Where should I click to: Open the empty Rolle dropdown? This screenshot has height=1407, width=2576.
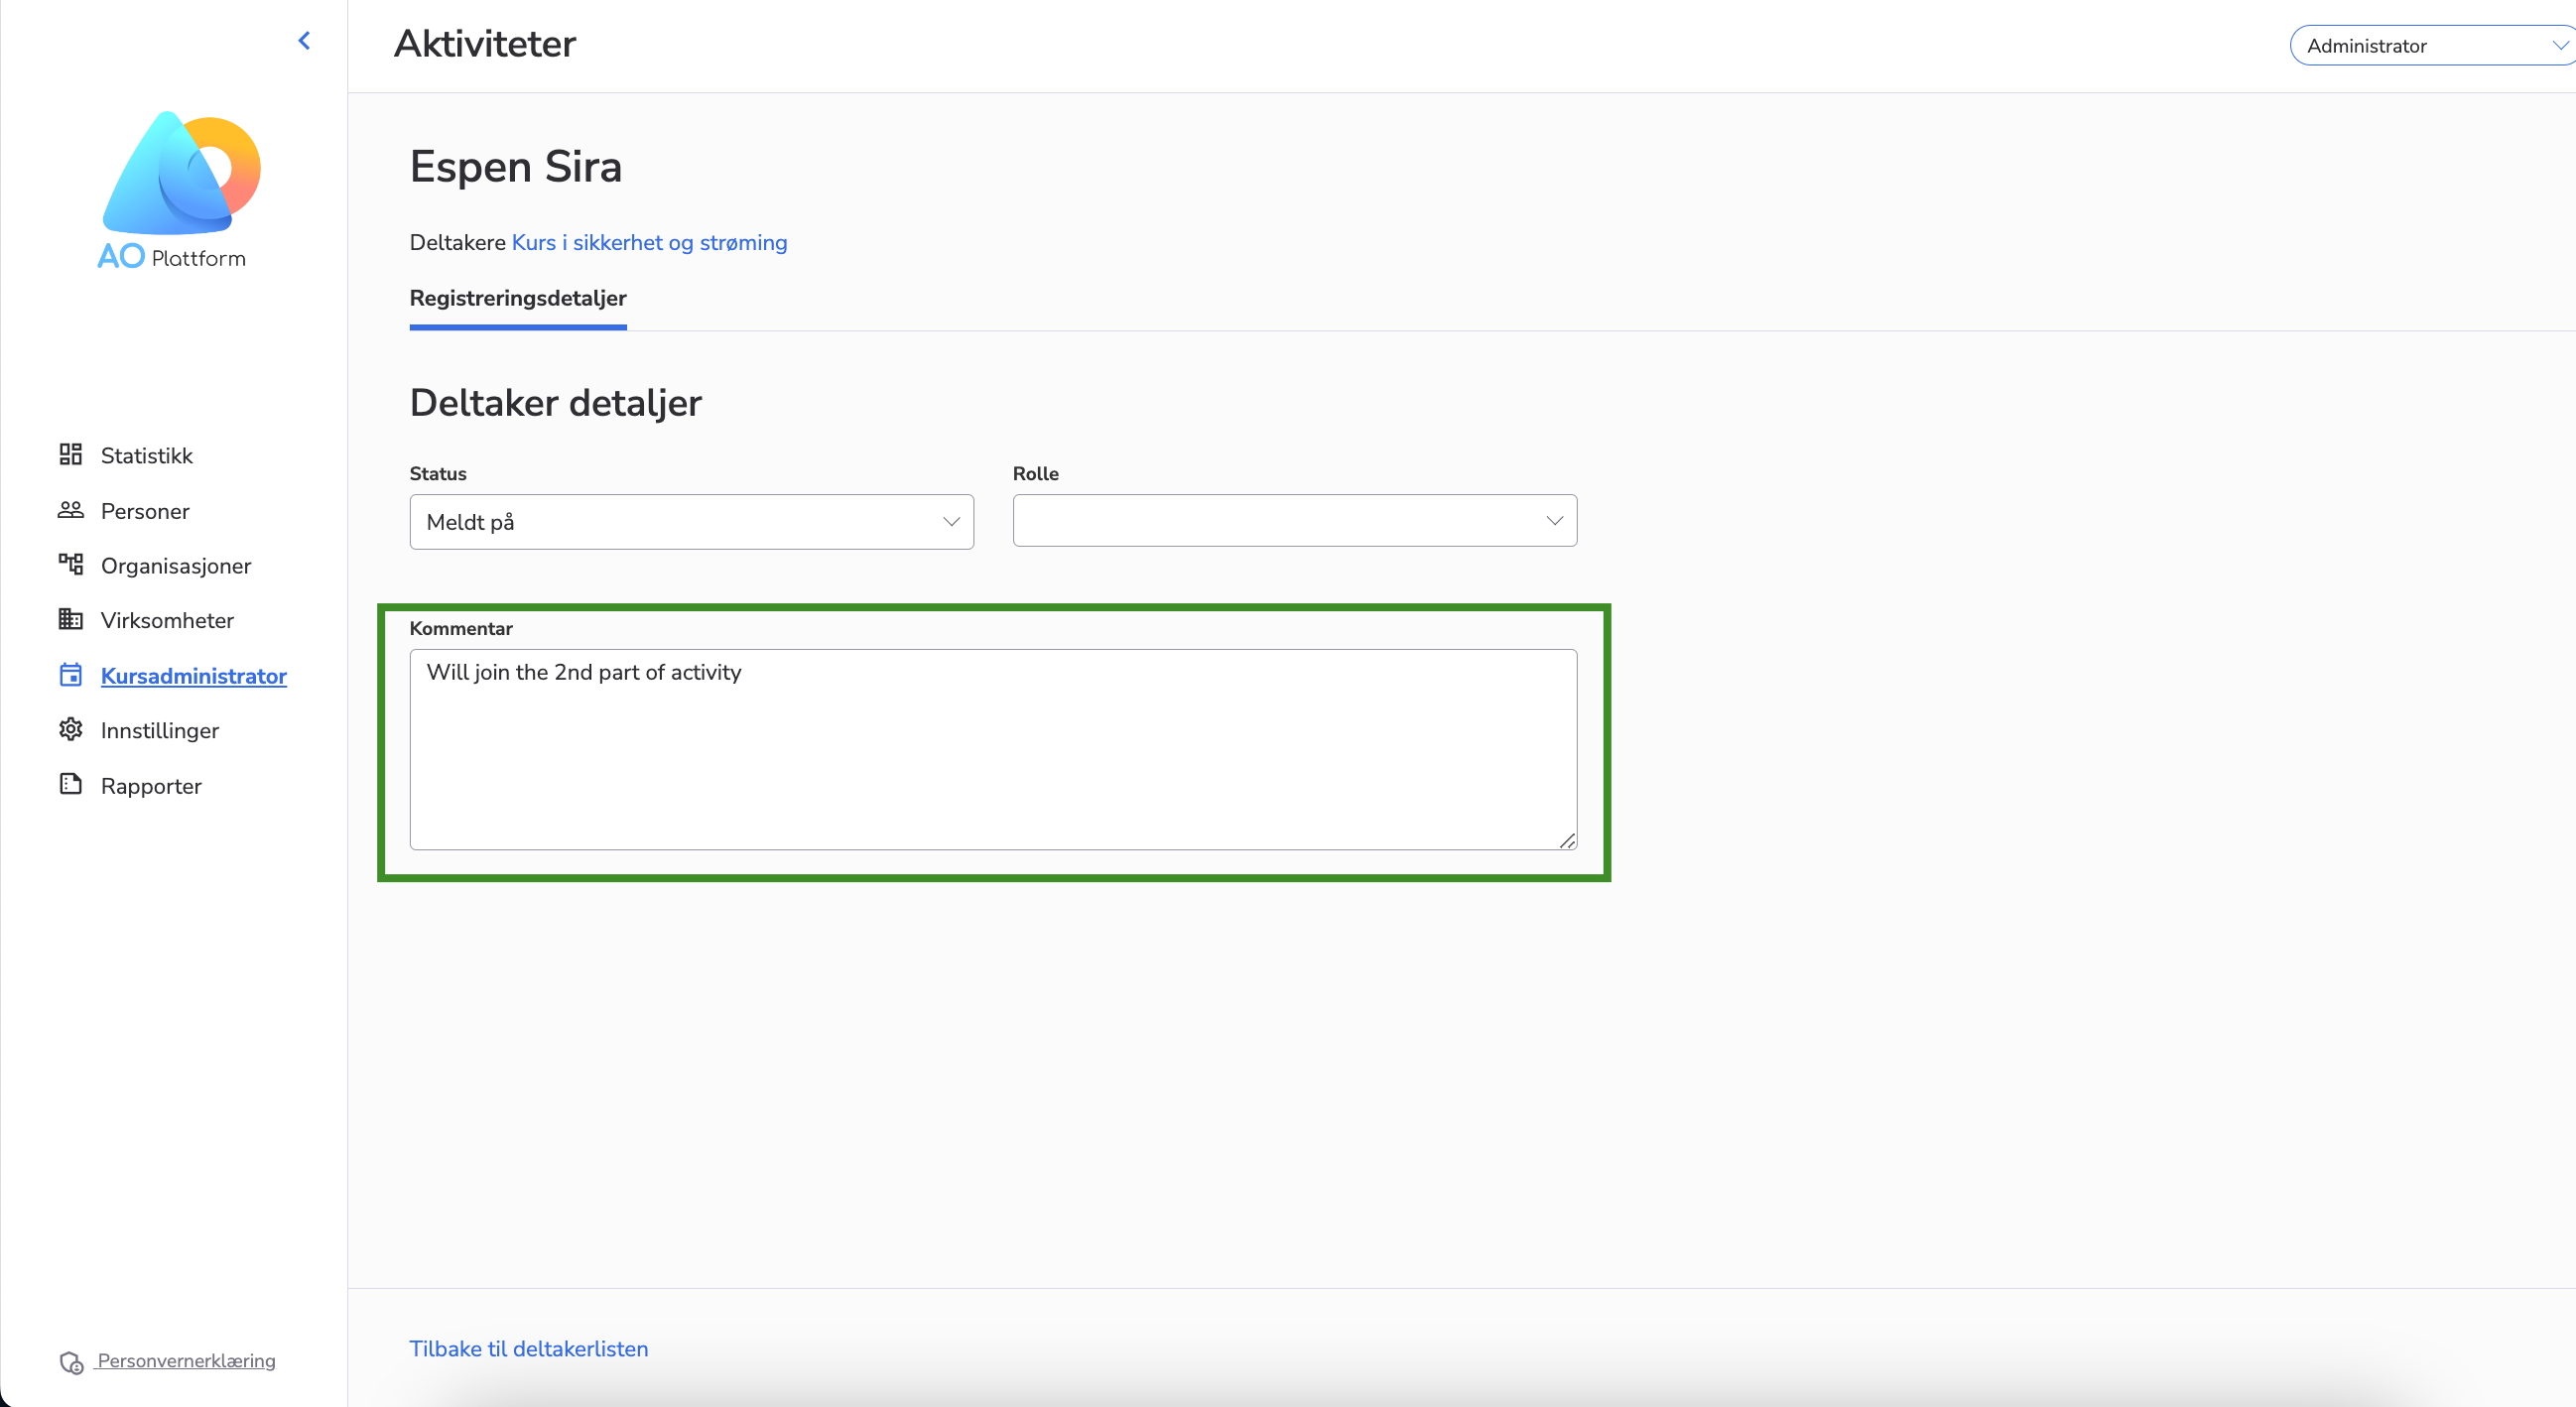[x=1295, y=520]
